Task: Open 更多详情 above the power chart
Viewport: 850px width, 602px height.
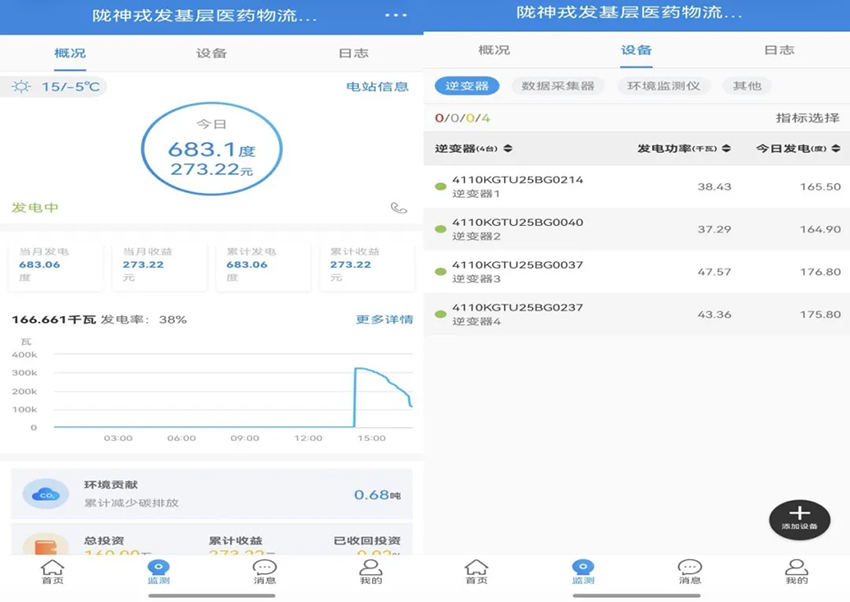Action: pos(384,320)
